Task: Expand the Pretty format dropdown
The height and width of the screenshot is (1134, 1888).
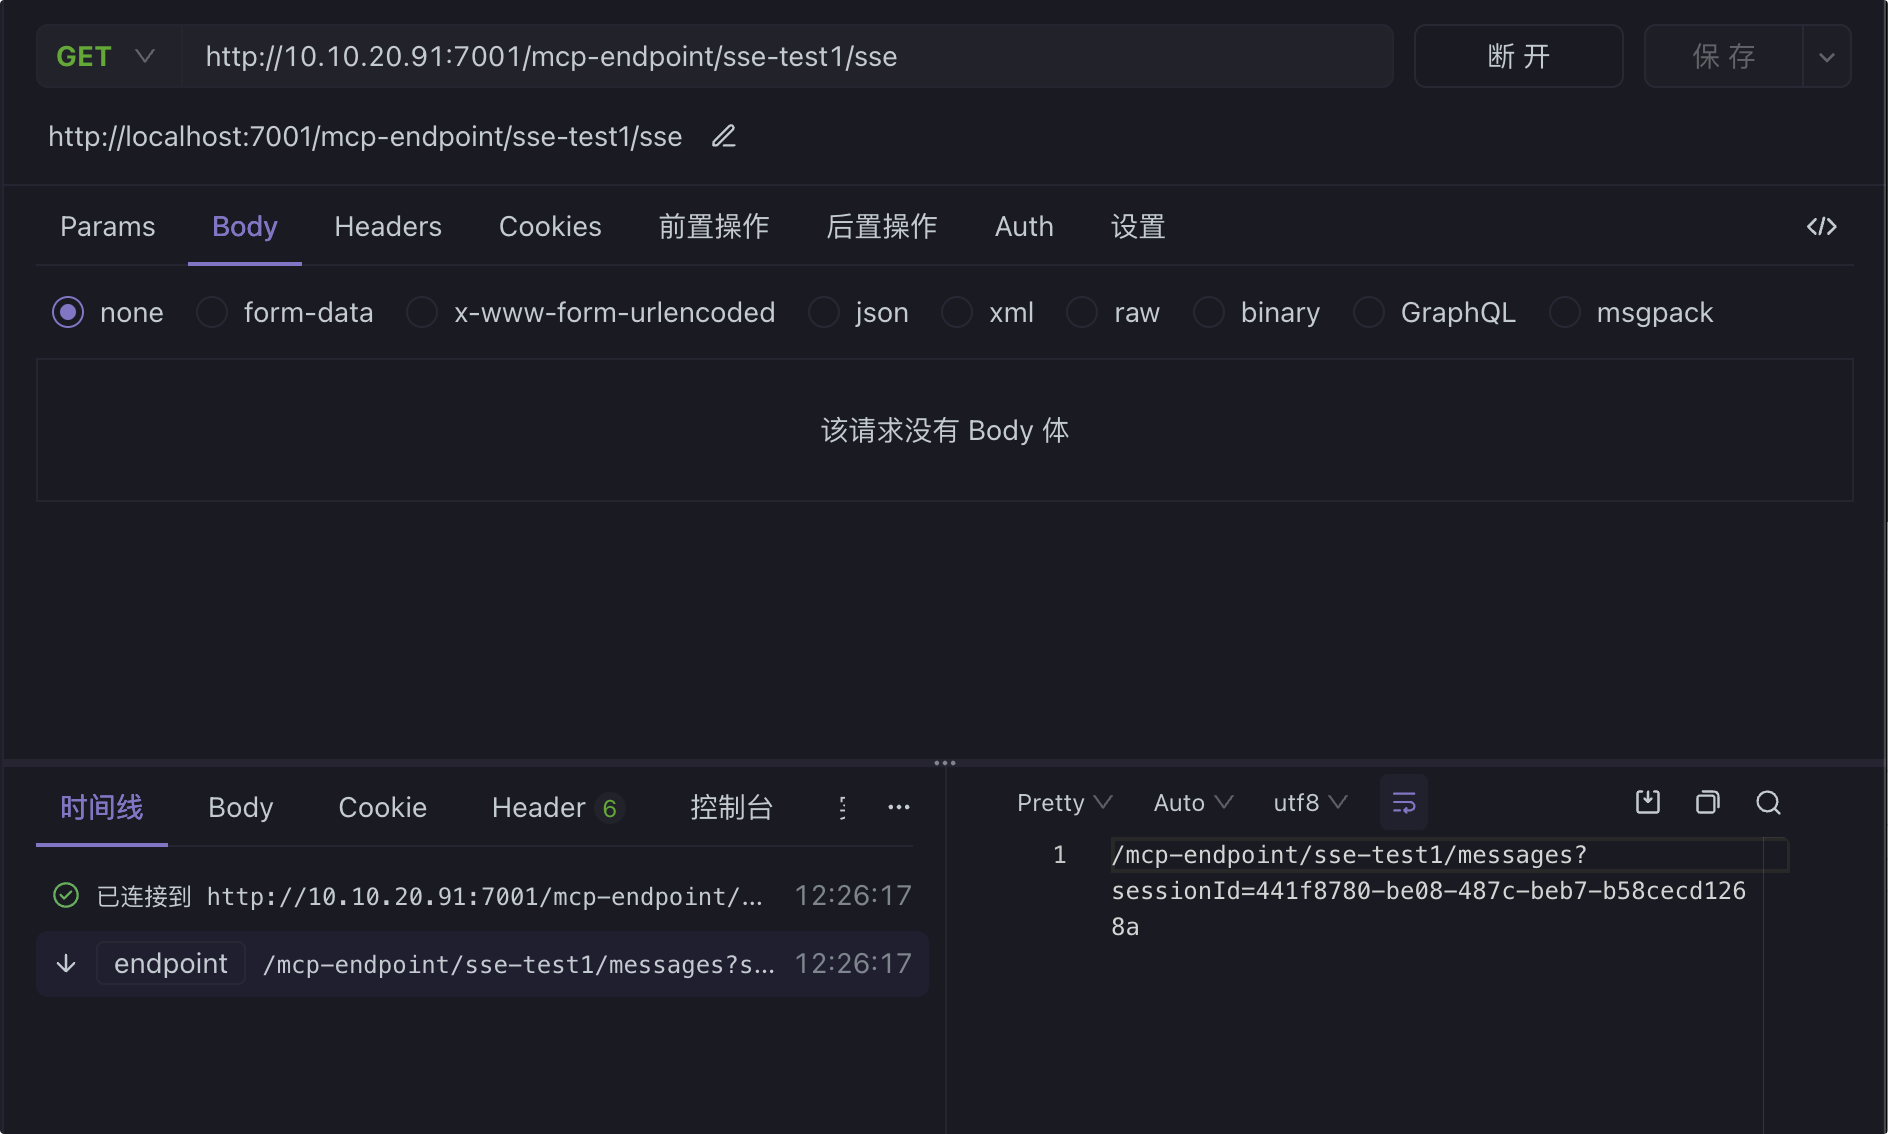Action: click(1064, 803)
